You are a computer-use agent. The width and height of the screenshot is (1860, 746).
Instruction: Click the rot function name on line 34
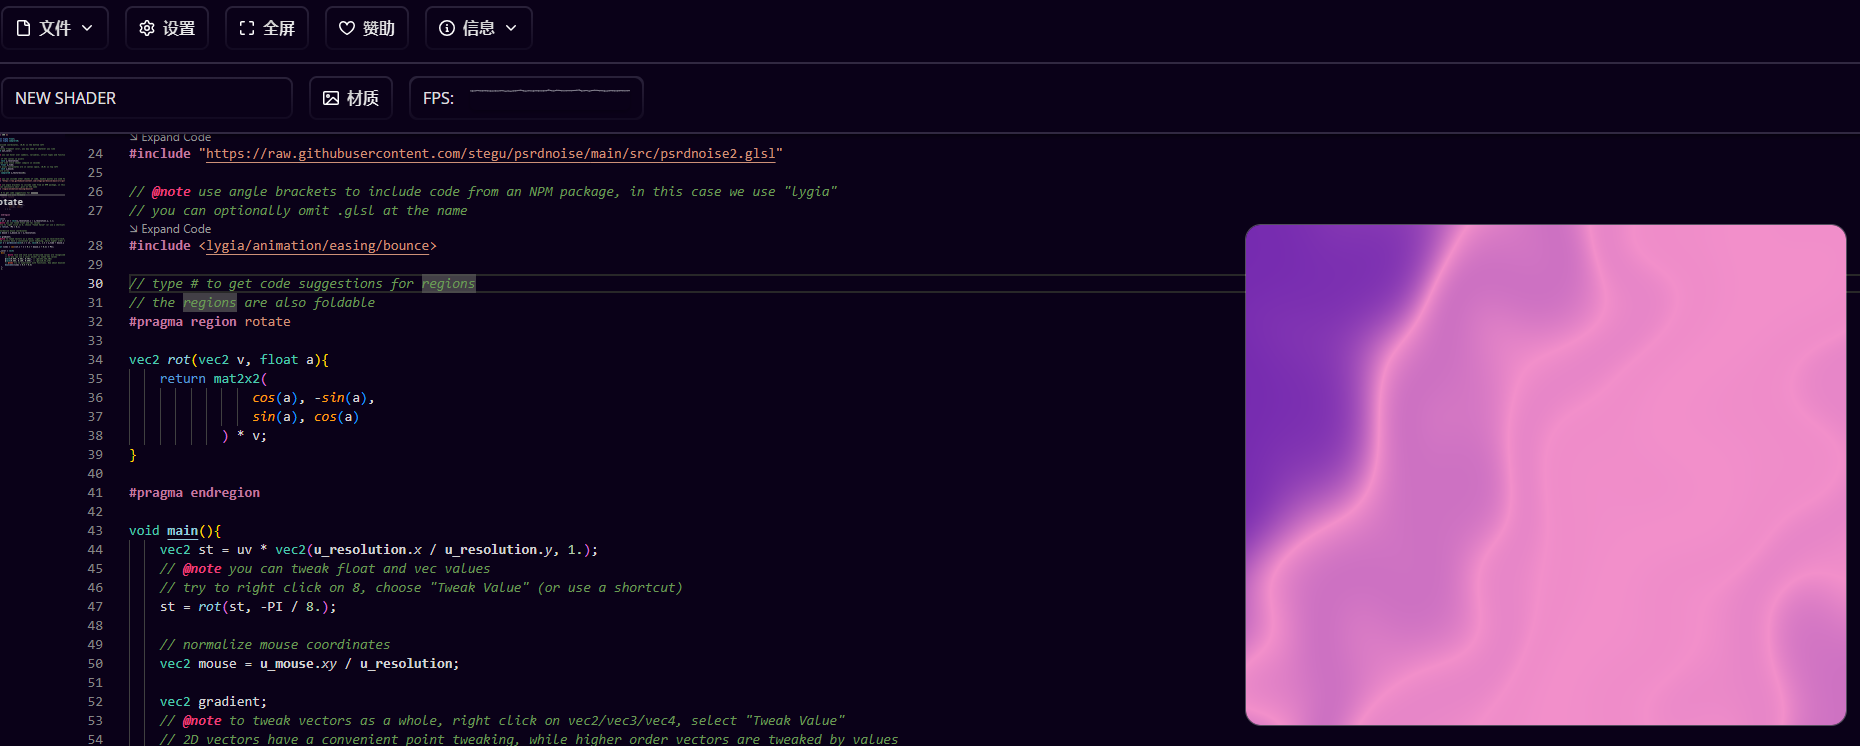pyautogui.click(x=178, y=360)
